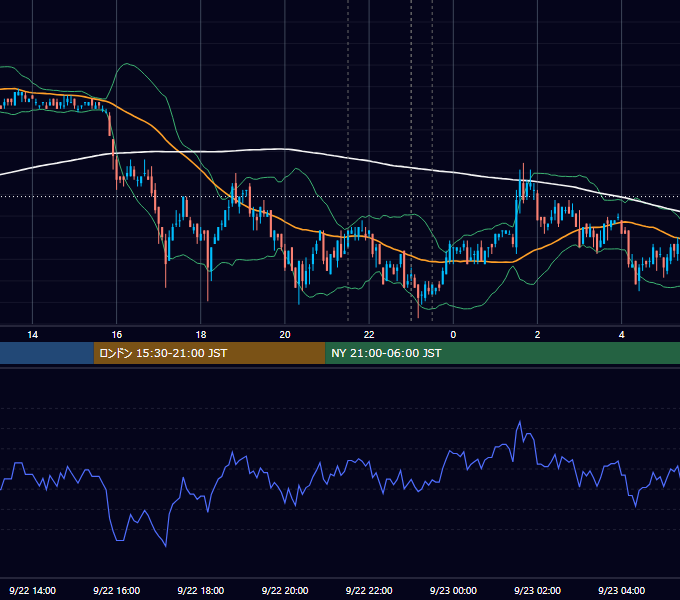Select the 0 hour axis label
Viewport: 680px width, 600px height.
pos(453,335)
